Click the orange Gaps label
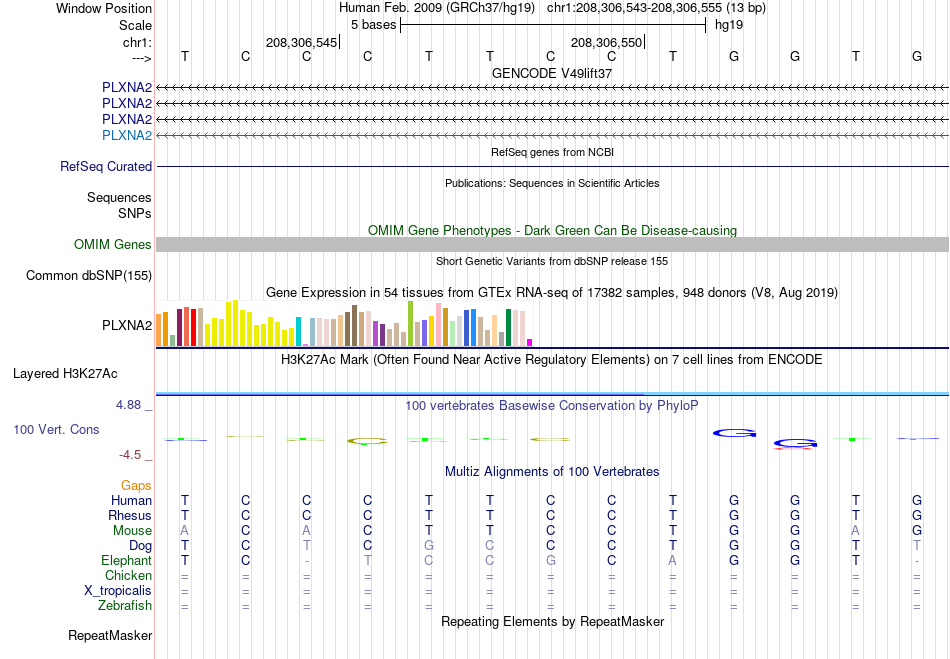This screenshot has width=950, height=659. pyautogui.click(x=136, y=486)
